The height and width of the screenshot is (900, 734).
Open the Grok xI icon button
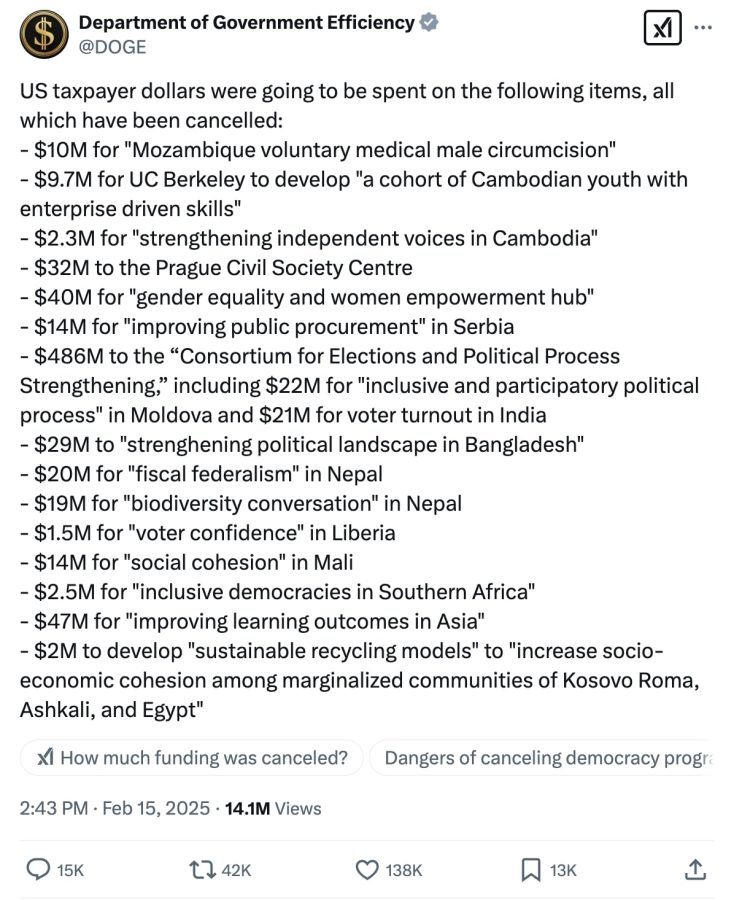coord(662,29)
